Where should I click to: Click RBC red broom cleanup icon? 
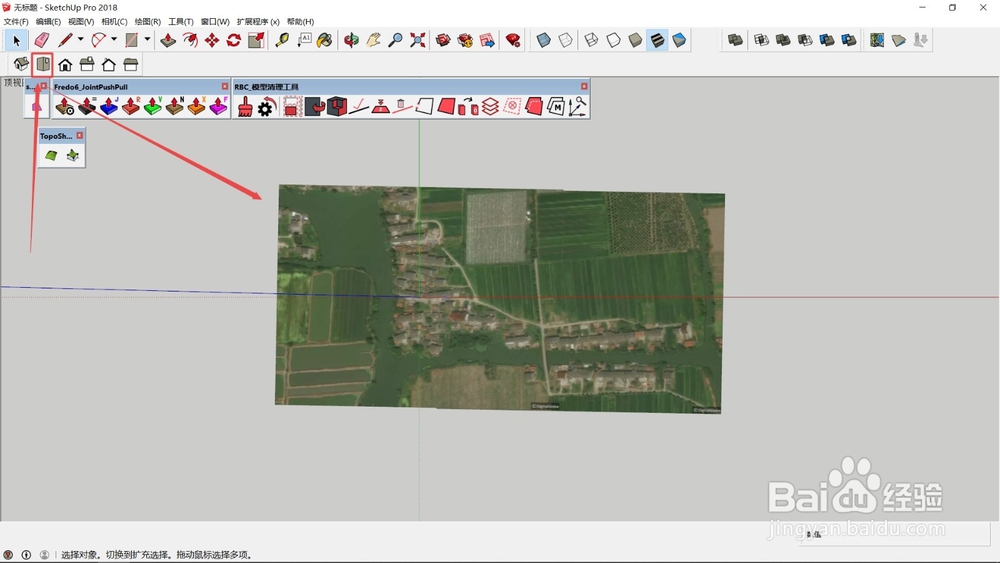pyautogui.click(x=245, y=106)
